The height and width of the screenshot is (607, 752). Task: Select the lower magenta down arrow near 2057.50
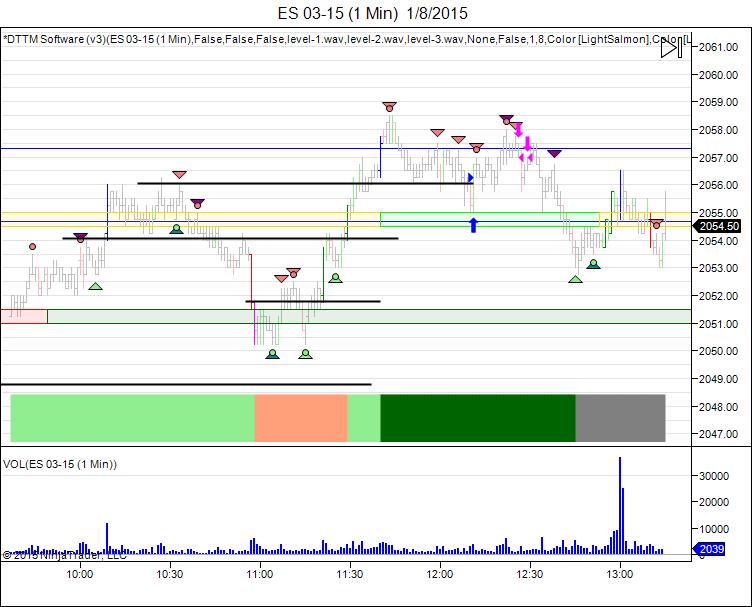528,143
